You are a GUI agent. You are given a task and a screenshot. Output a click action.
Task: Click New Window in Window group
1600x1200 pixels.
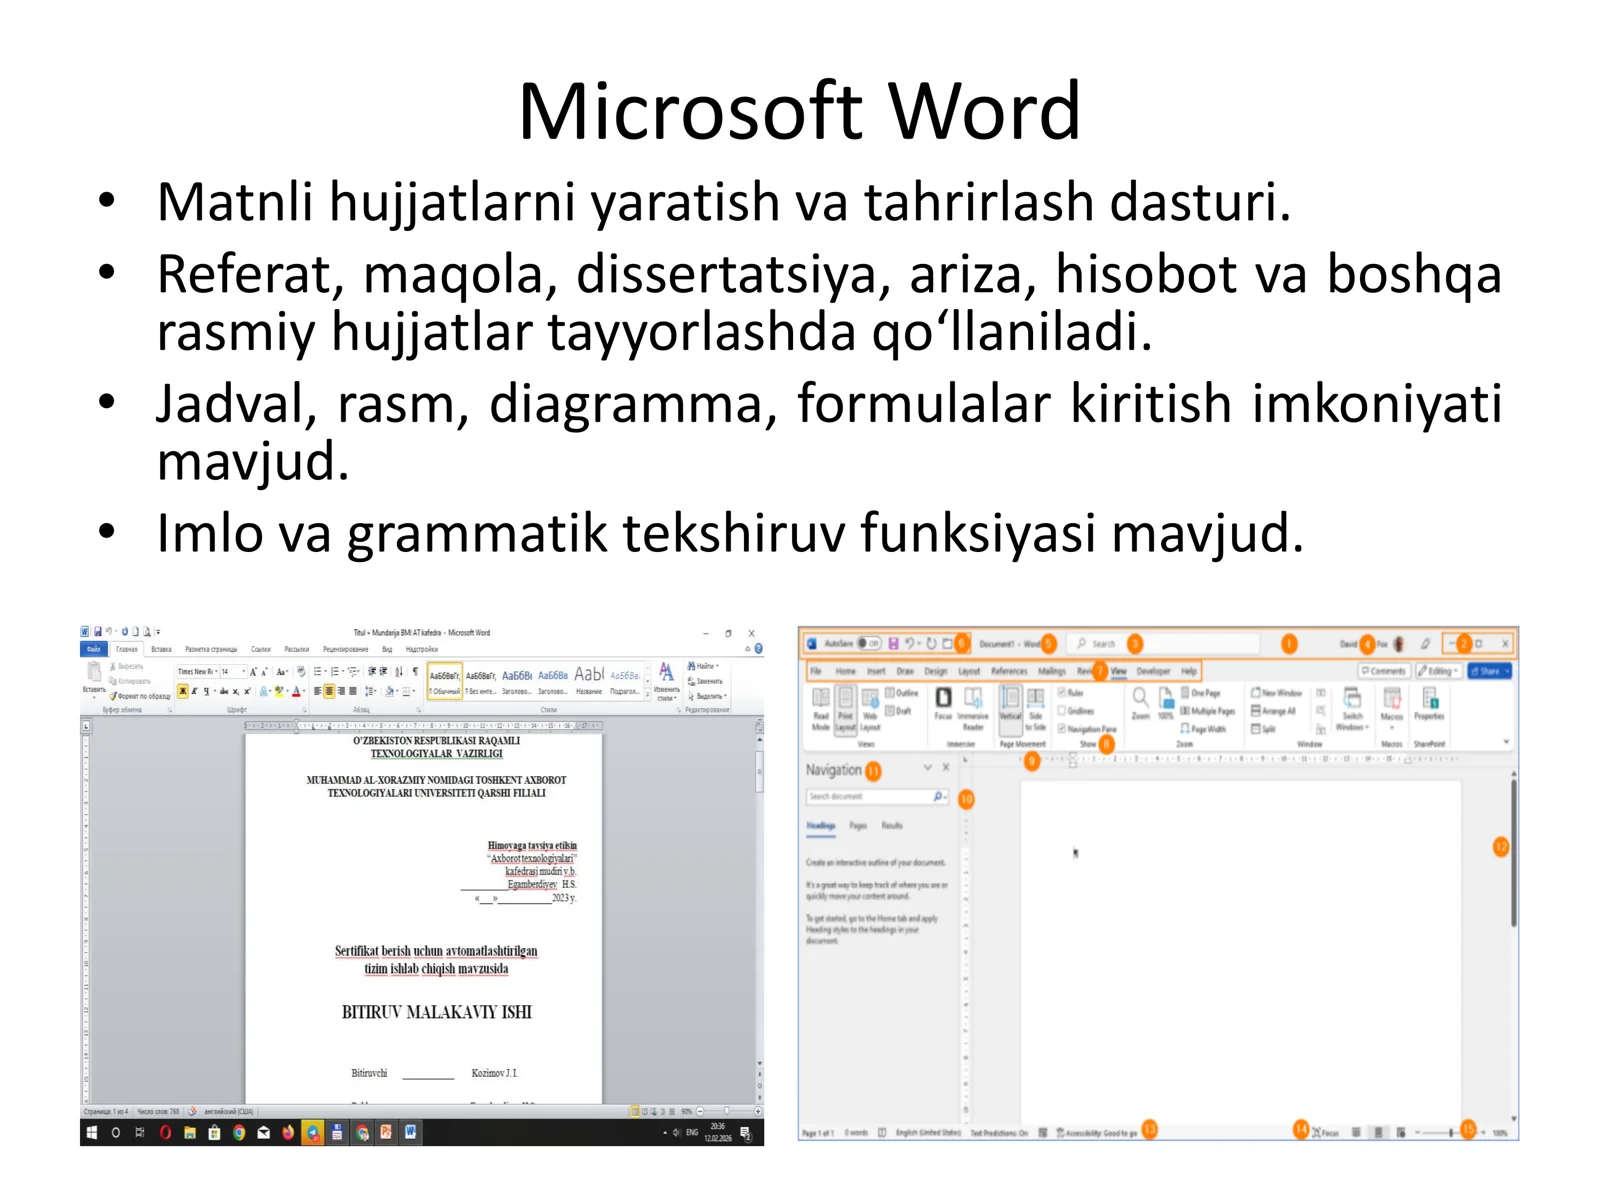coord(1276,692)
